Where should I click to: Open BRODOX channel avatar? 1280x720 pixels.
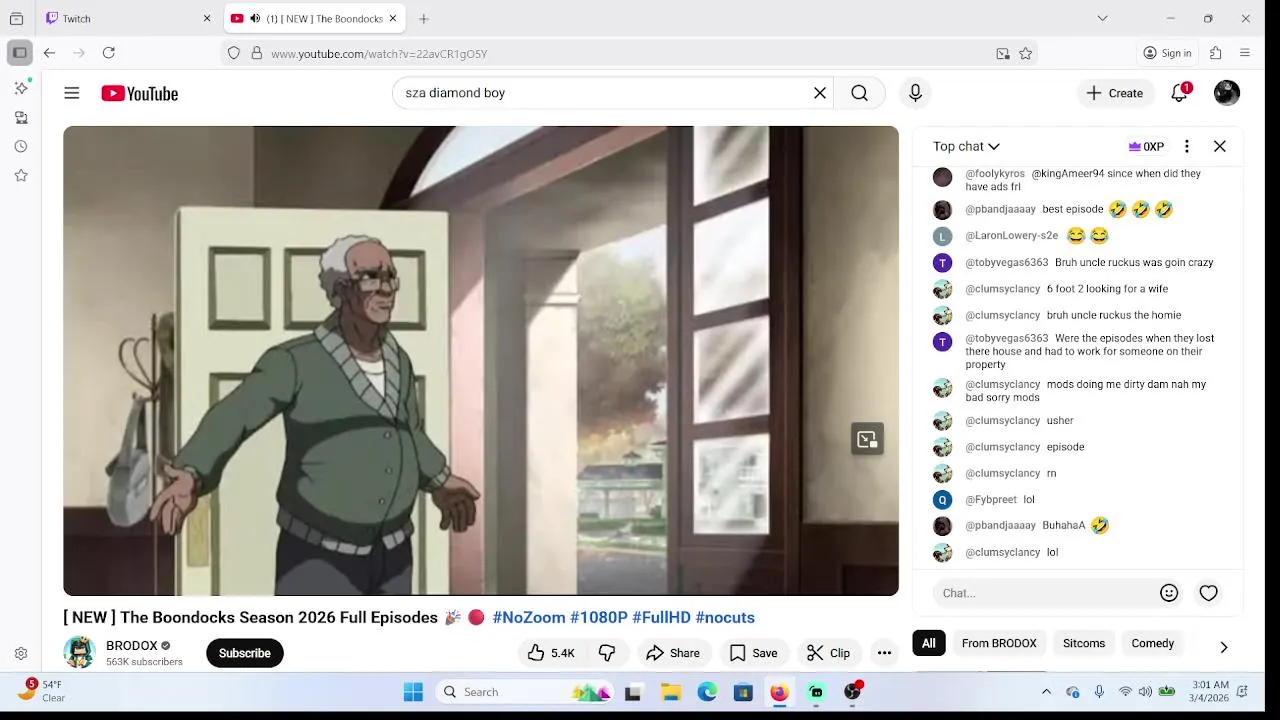(79, 652)
